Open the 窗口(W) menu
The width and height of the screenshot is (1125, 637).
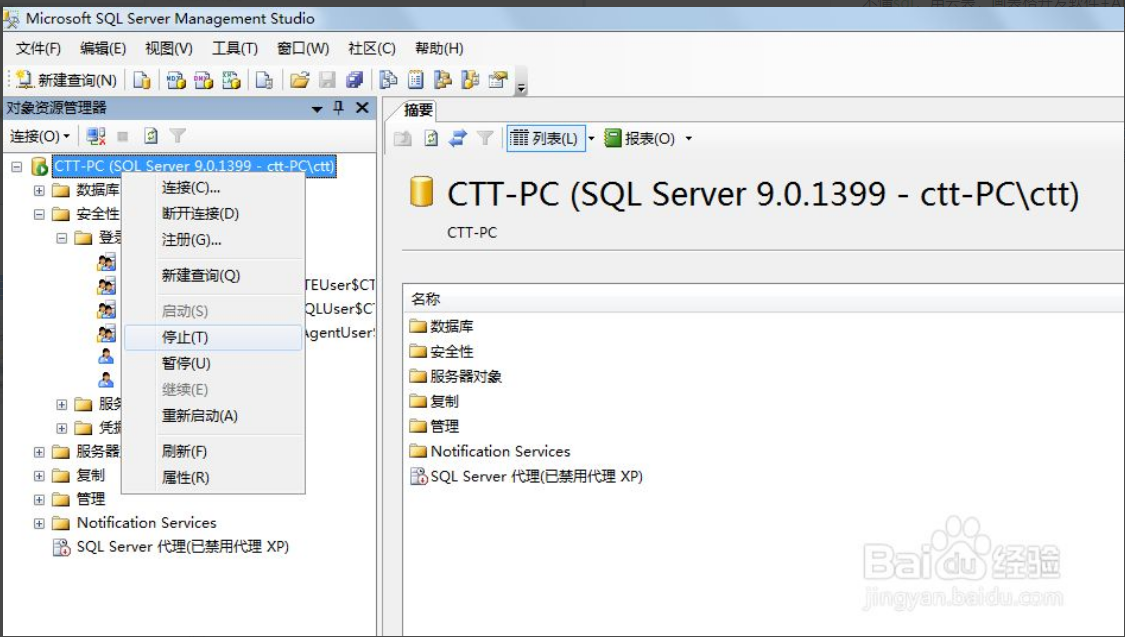pyautogui.click(x=303, y=48)
